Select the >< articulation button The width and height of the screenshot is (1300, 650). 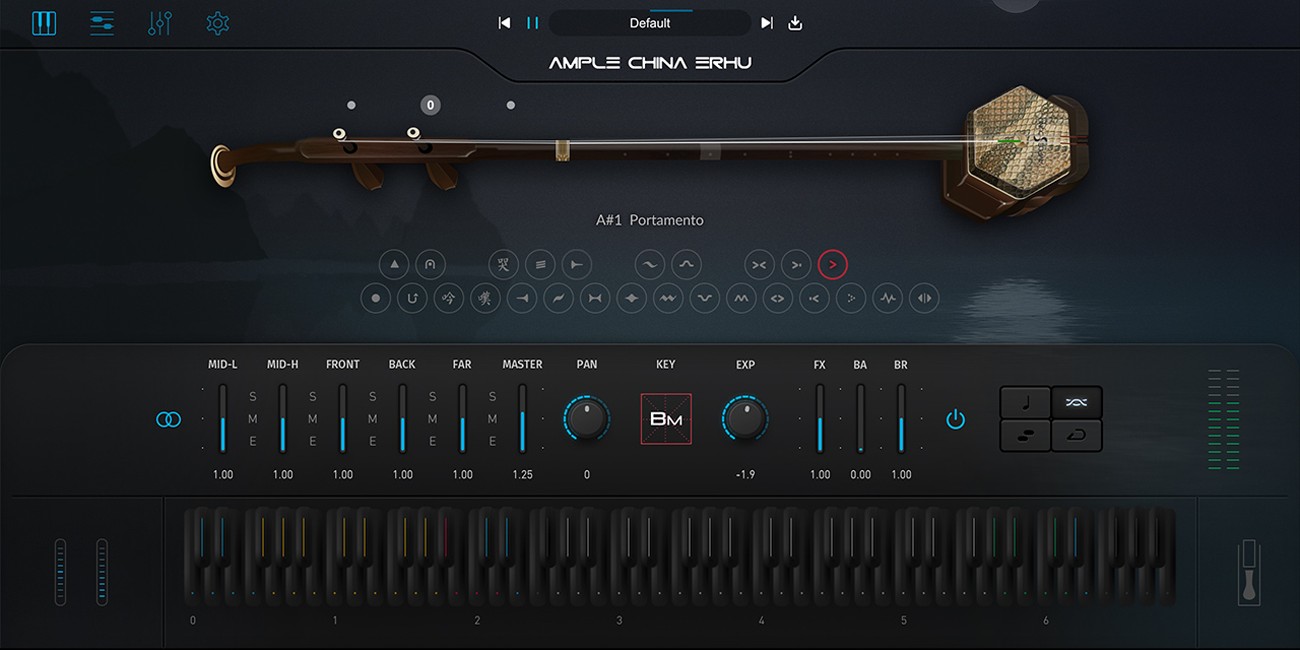click(760, 264)
